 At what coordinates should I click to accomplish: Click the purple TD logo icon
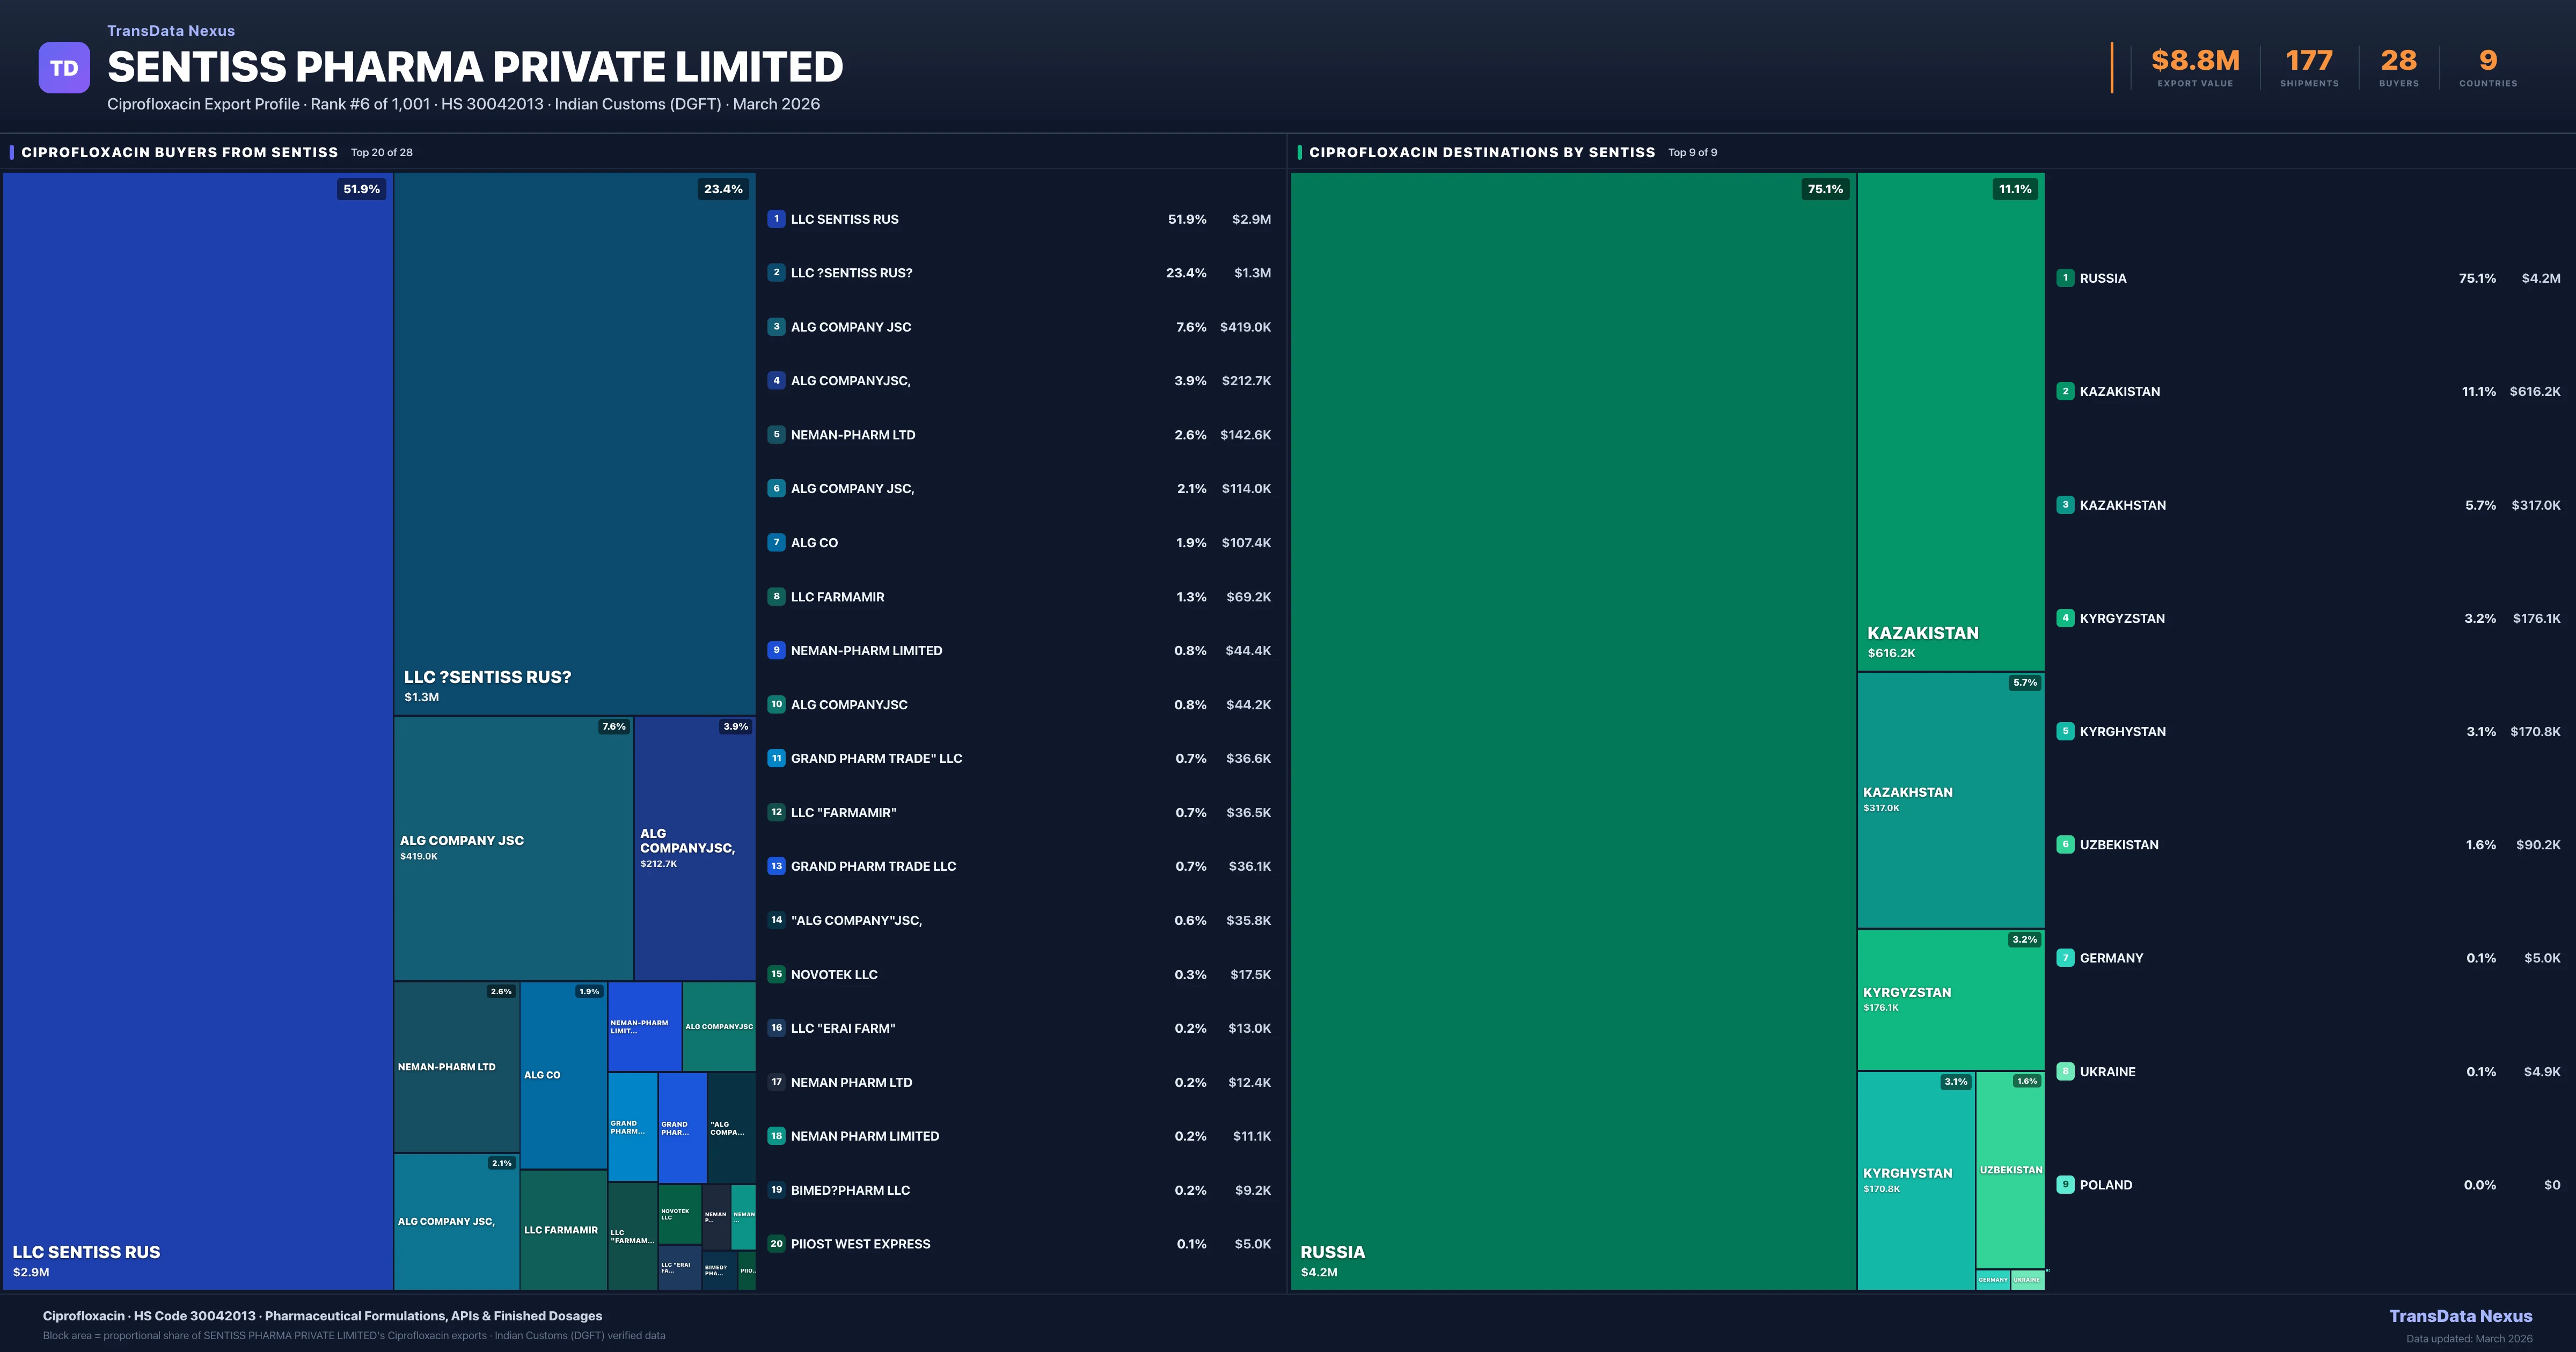tap(64, 68)
